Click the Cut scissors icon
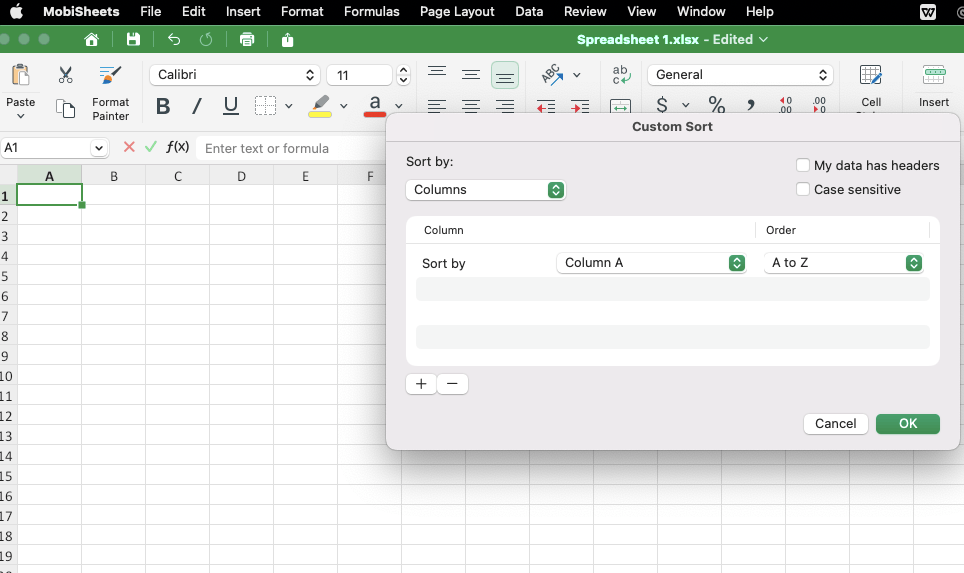 [x=66, y=75]
